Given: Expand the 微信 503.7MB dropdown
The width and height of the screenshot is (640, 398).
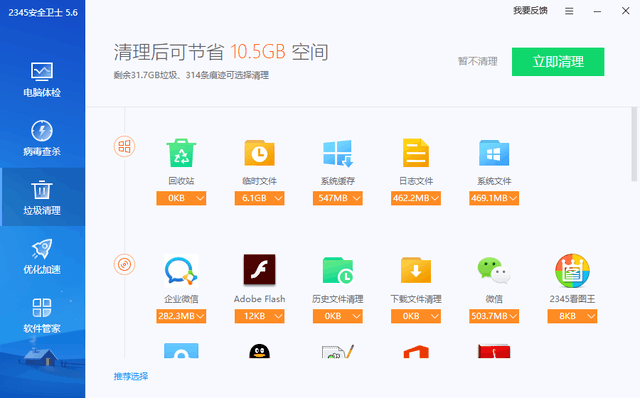Looking at the screenshot, I should click(x=494, y=316).
